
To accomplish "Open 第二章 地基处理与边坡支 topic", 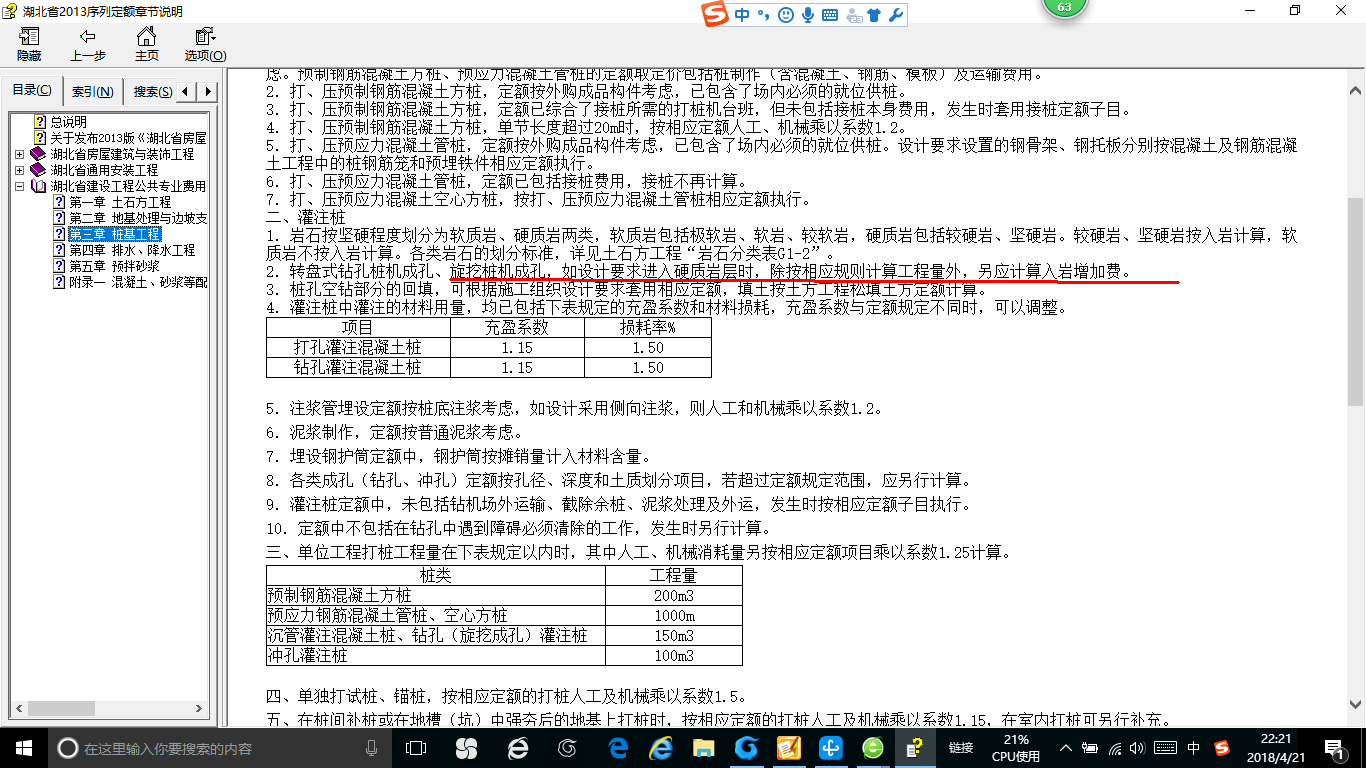I will pyautogui.click(x=137, y=218).
